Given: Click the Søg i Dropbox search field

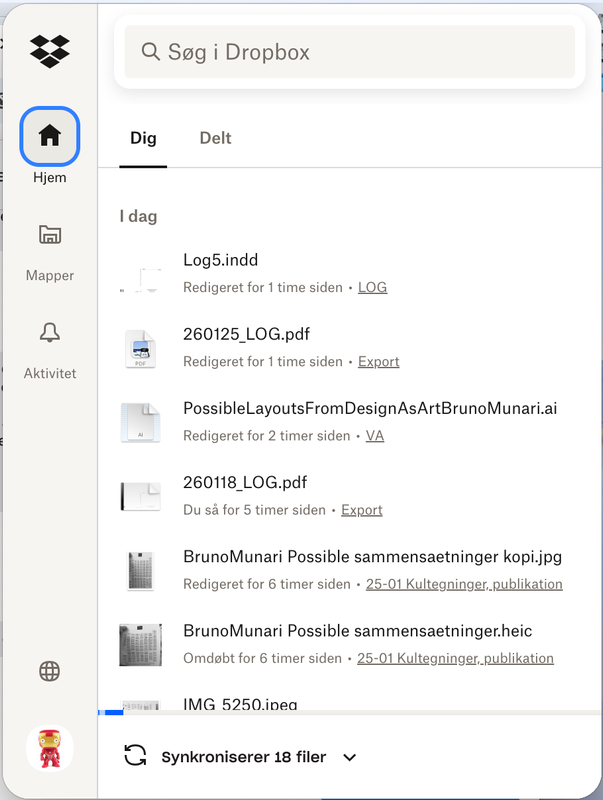Looking at the screenshot, I should coord(350,52).
